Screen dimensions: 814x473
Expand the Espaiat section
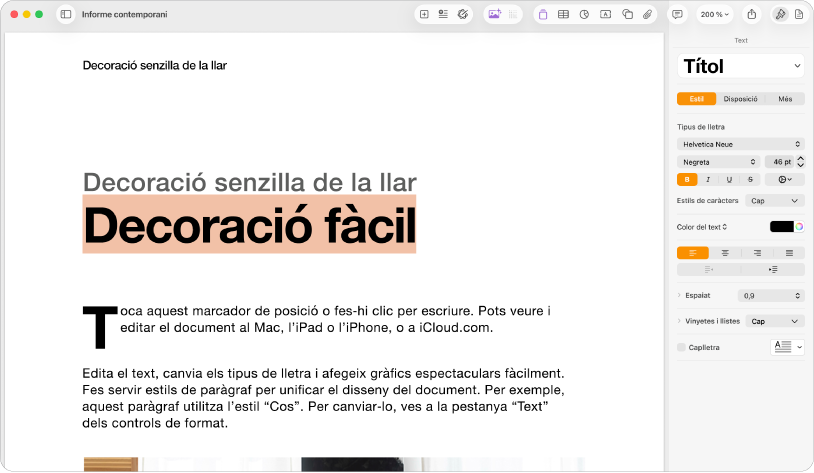(x=680, y=295)
